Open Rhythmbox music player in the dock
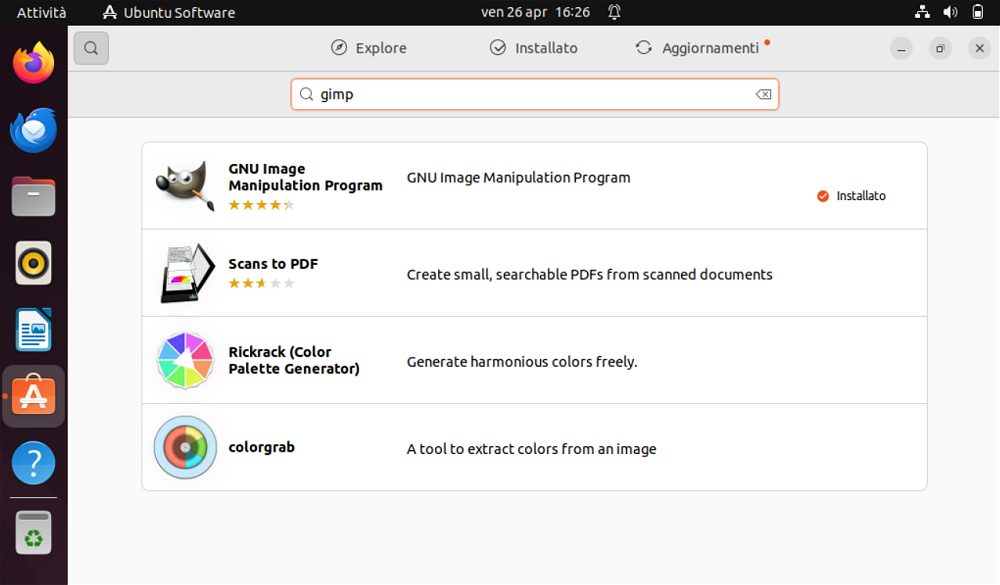This screenshot has height=585, width=1000. point(34,263)
